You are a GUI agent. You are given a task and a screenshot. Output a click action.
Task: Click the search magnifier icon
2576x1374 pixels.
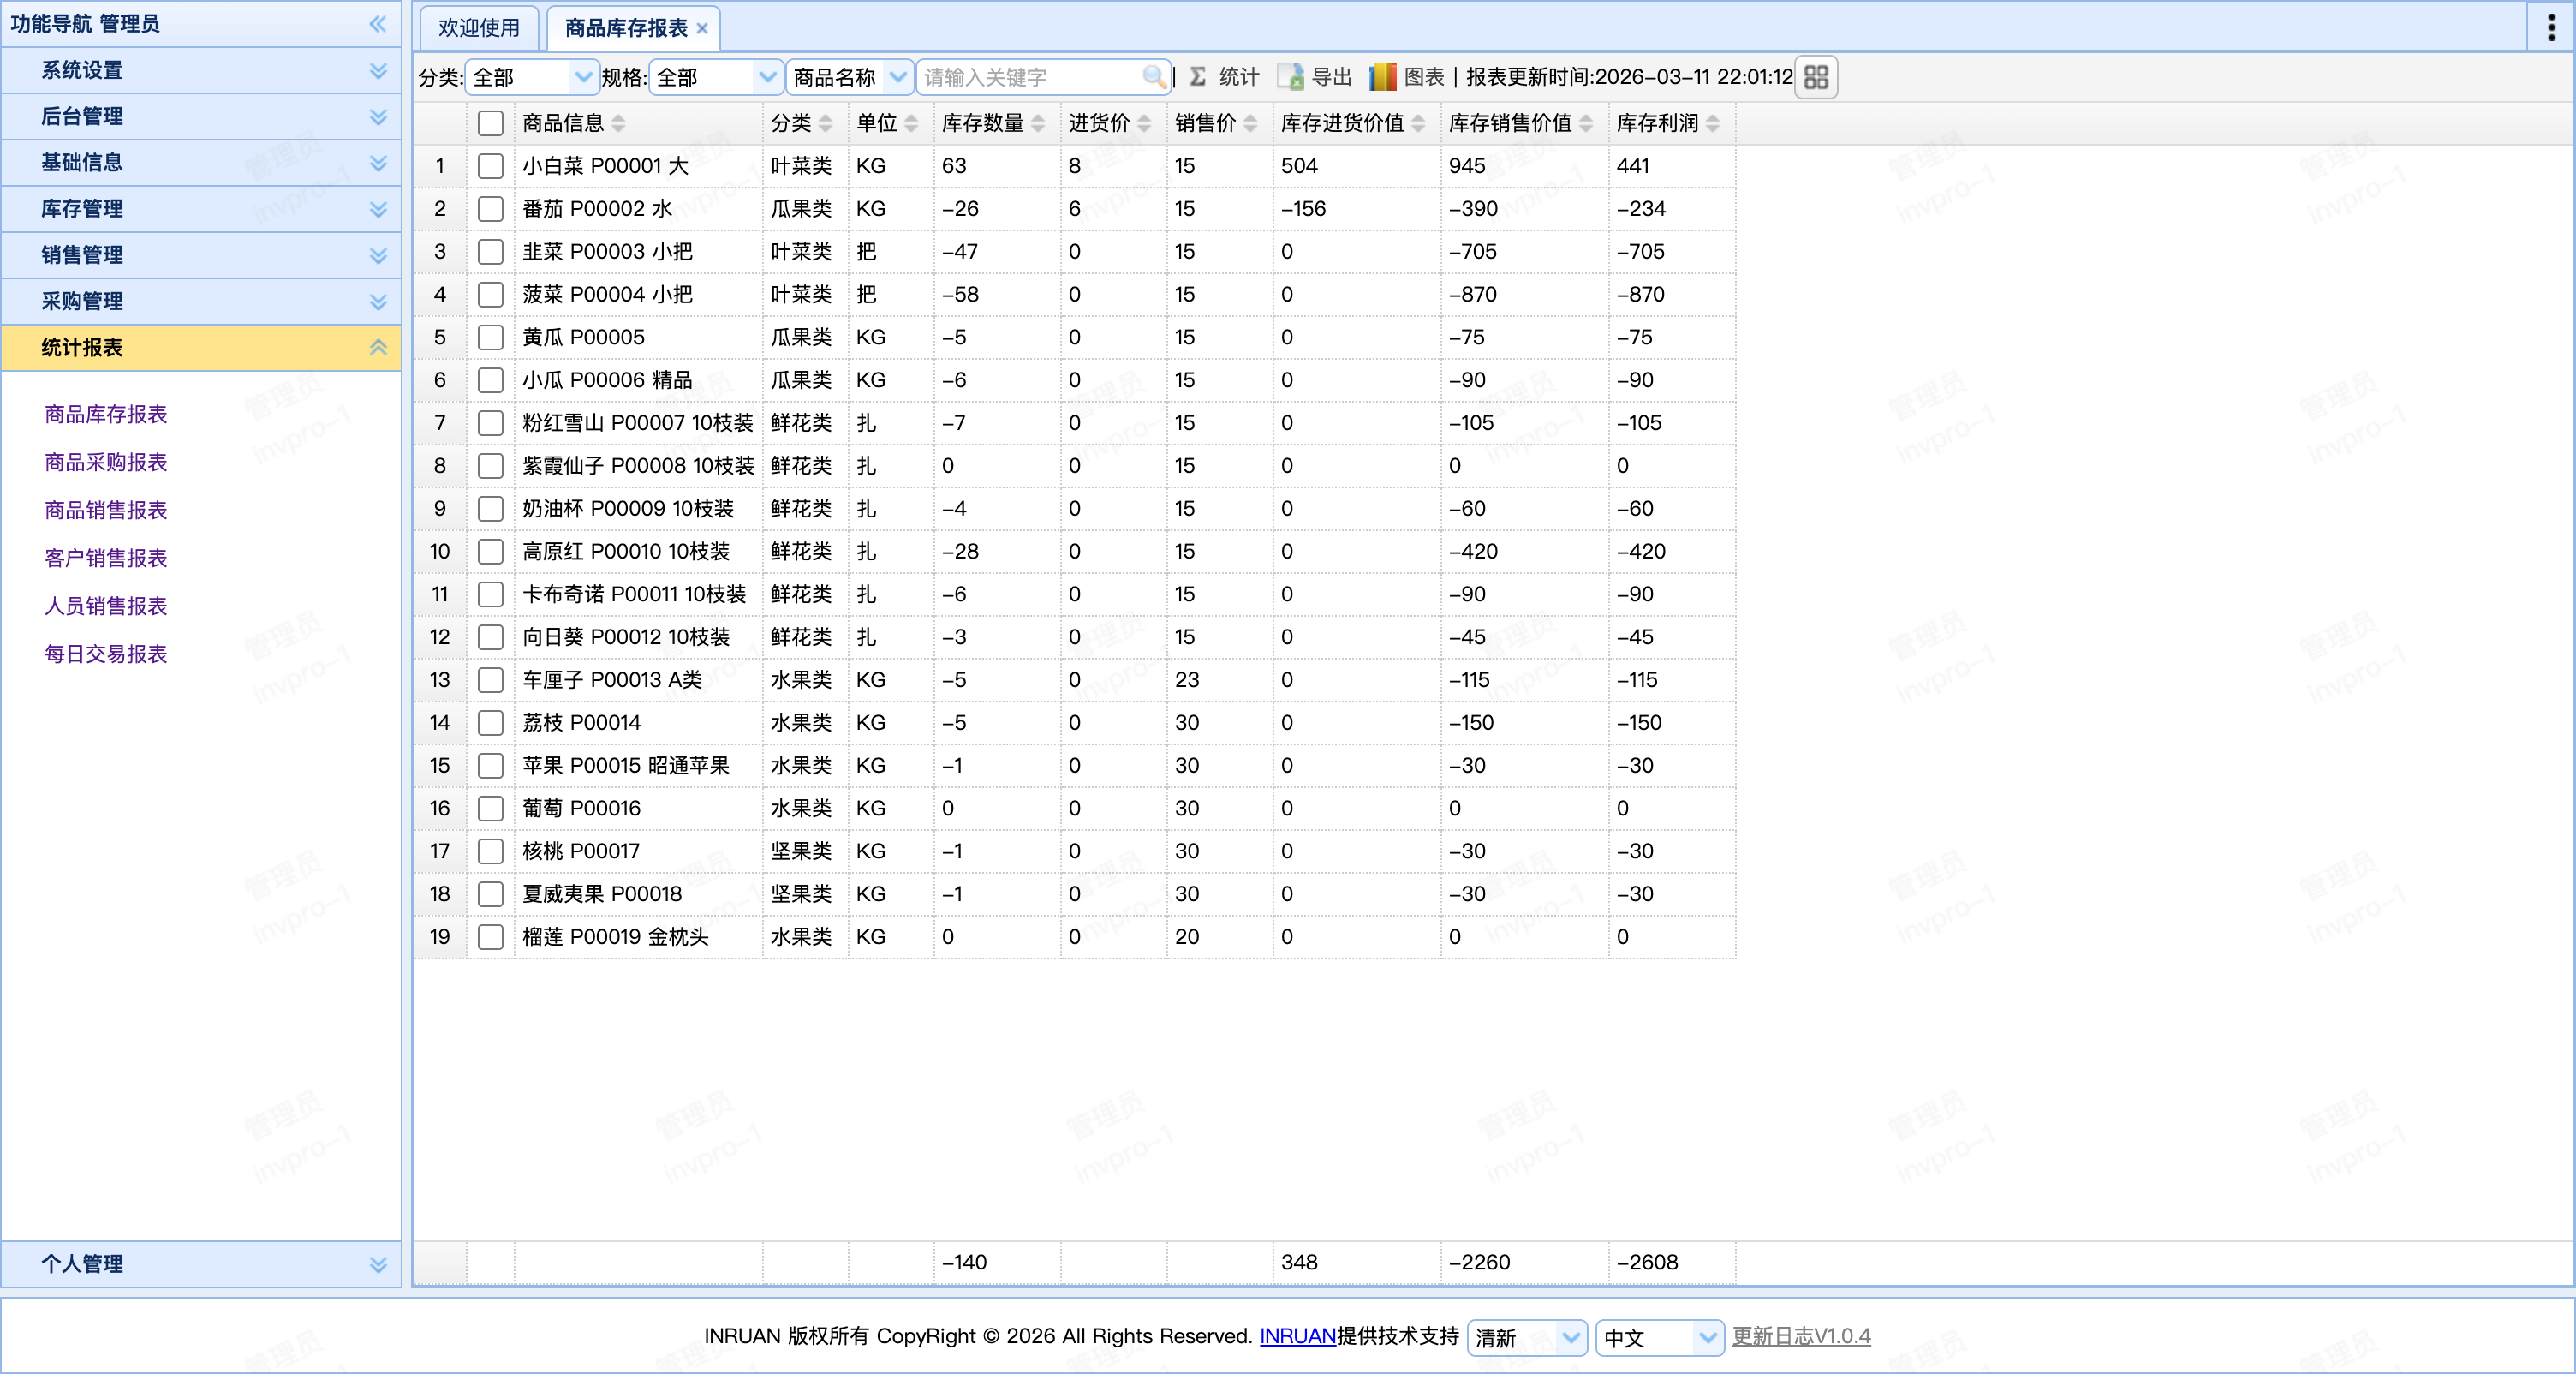[x=1153, y=77]
